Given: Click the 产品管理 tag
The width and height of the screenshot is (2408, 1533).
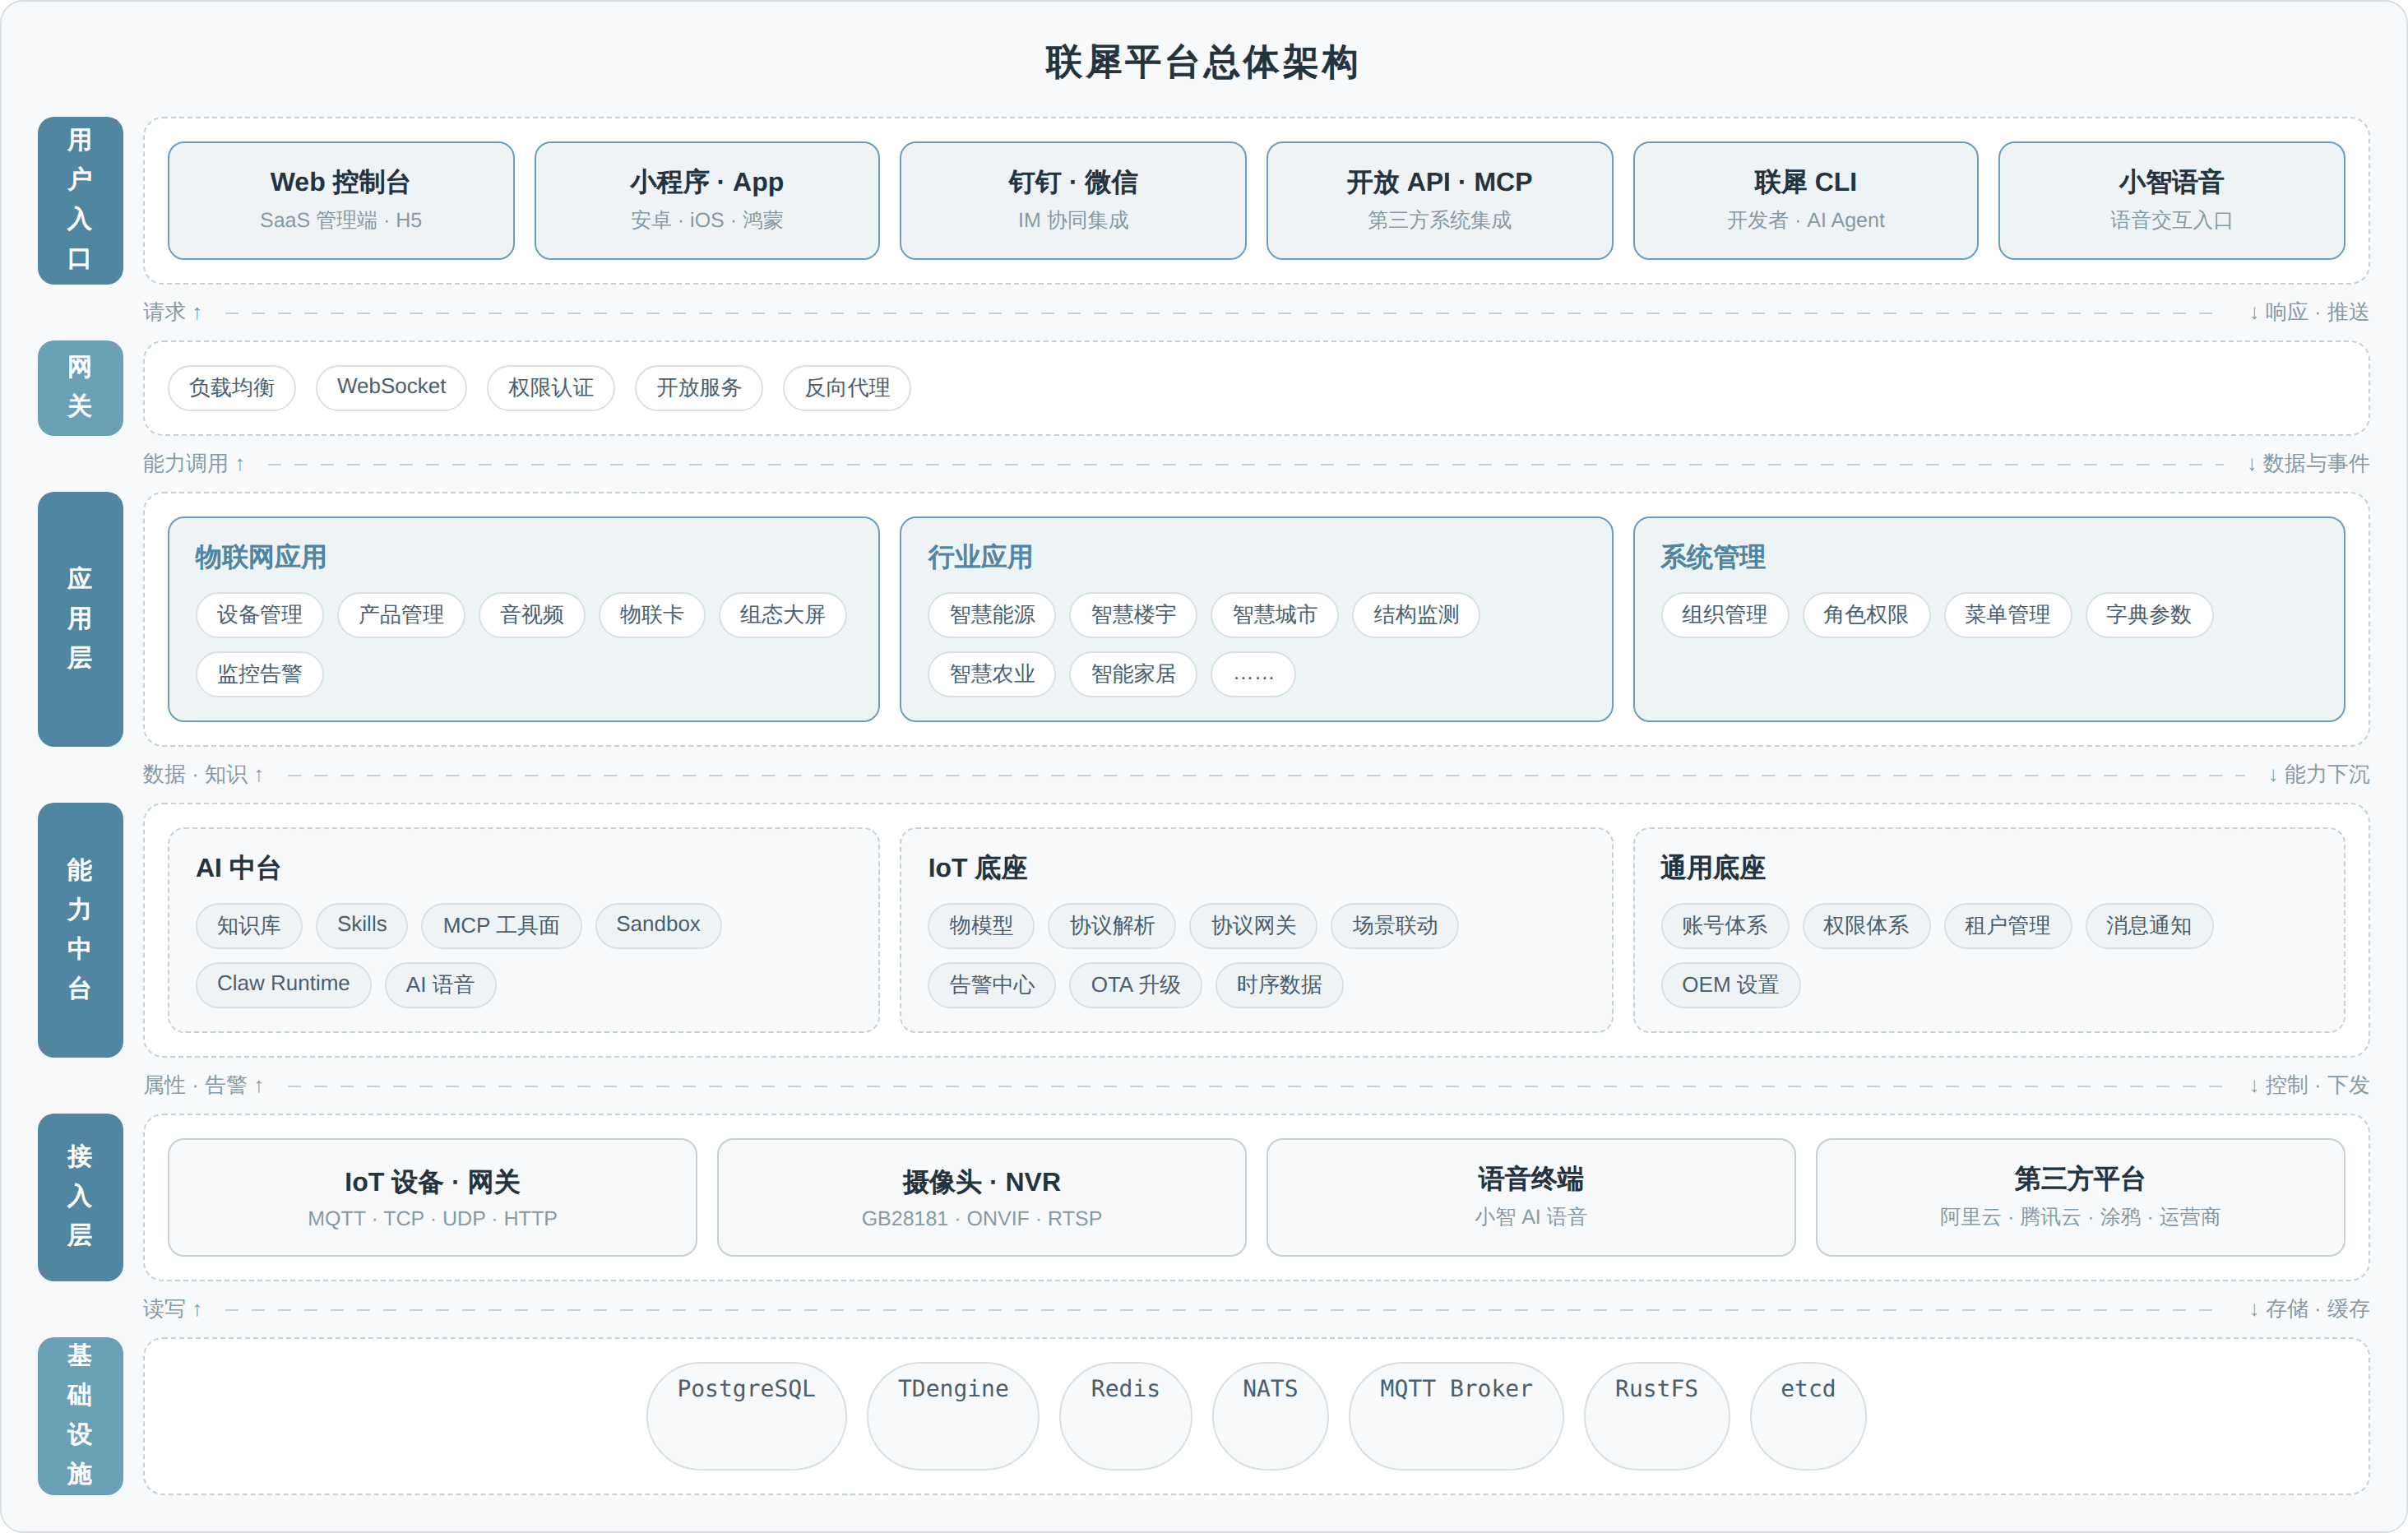Looking at the screenshot, I should click(401, 615).
